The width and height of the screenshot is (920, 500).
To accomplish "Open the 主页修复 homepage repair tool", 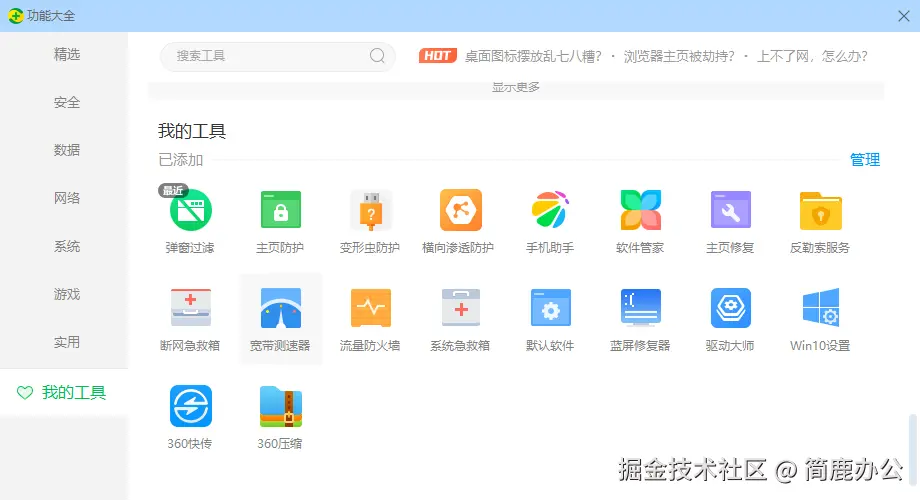I will coord(730,210).
